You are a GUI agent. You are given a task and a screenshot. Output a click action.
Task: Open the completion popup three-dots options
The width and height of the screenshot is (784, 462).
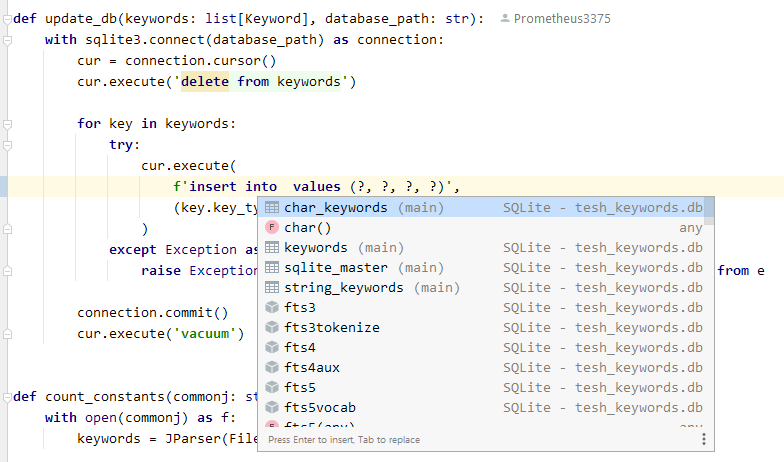[x=703, y=439]
